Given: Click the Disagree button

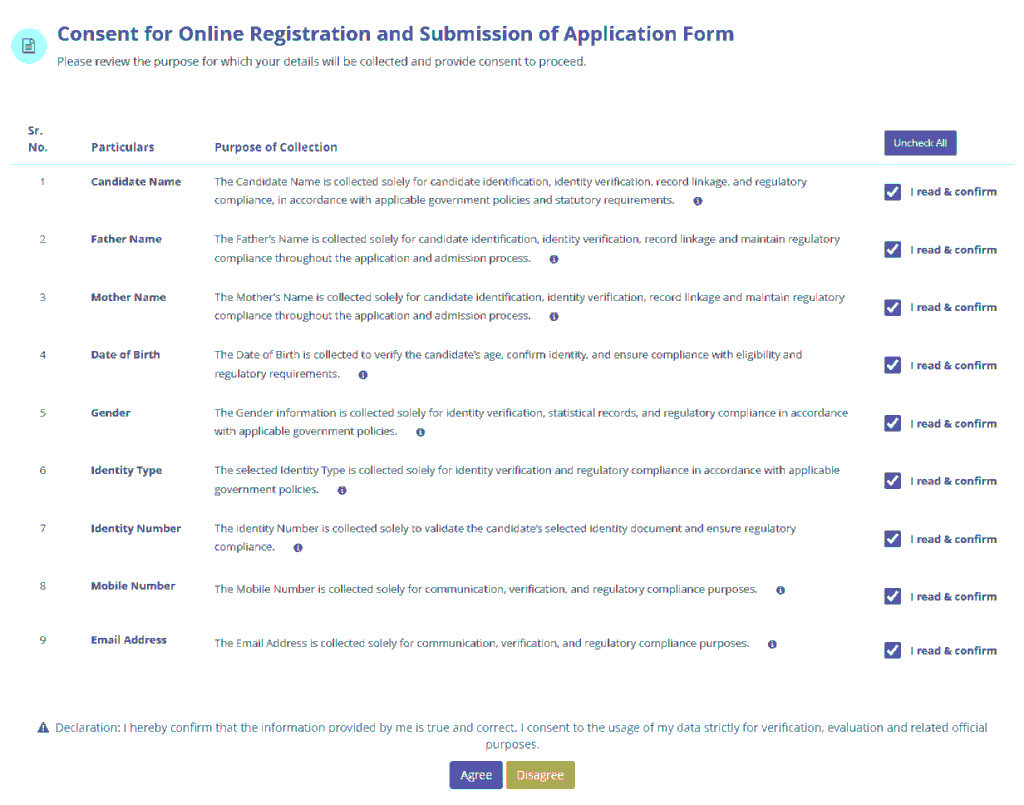Looking at the screenshot, I should [540, 775].
